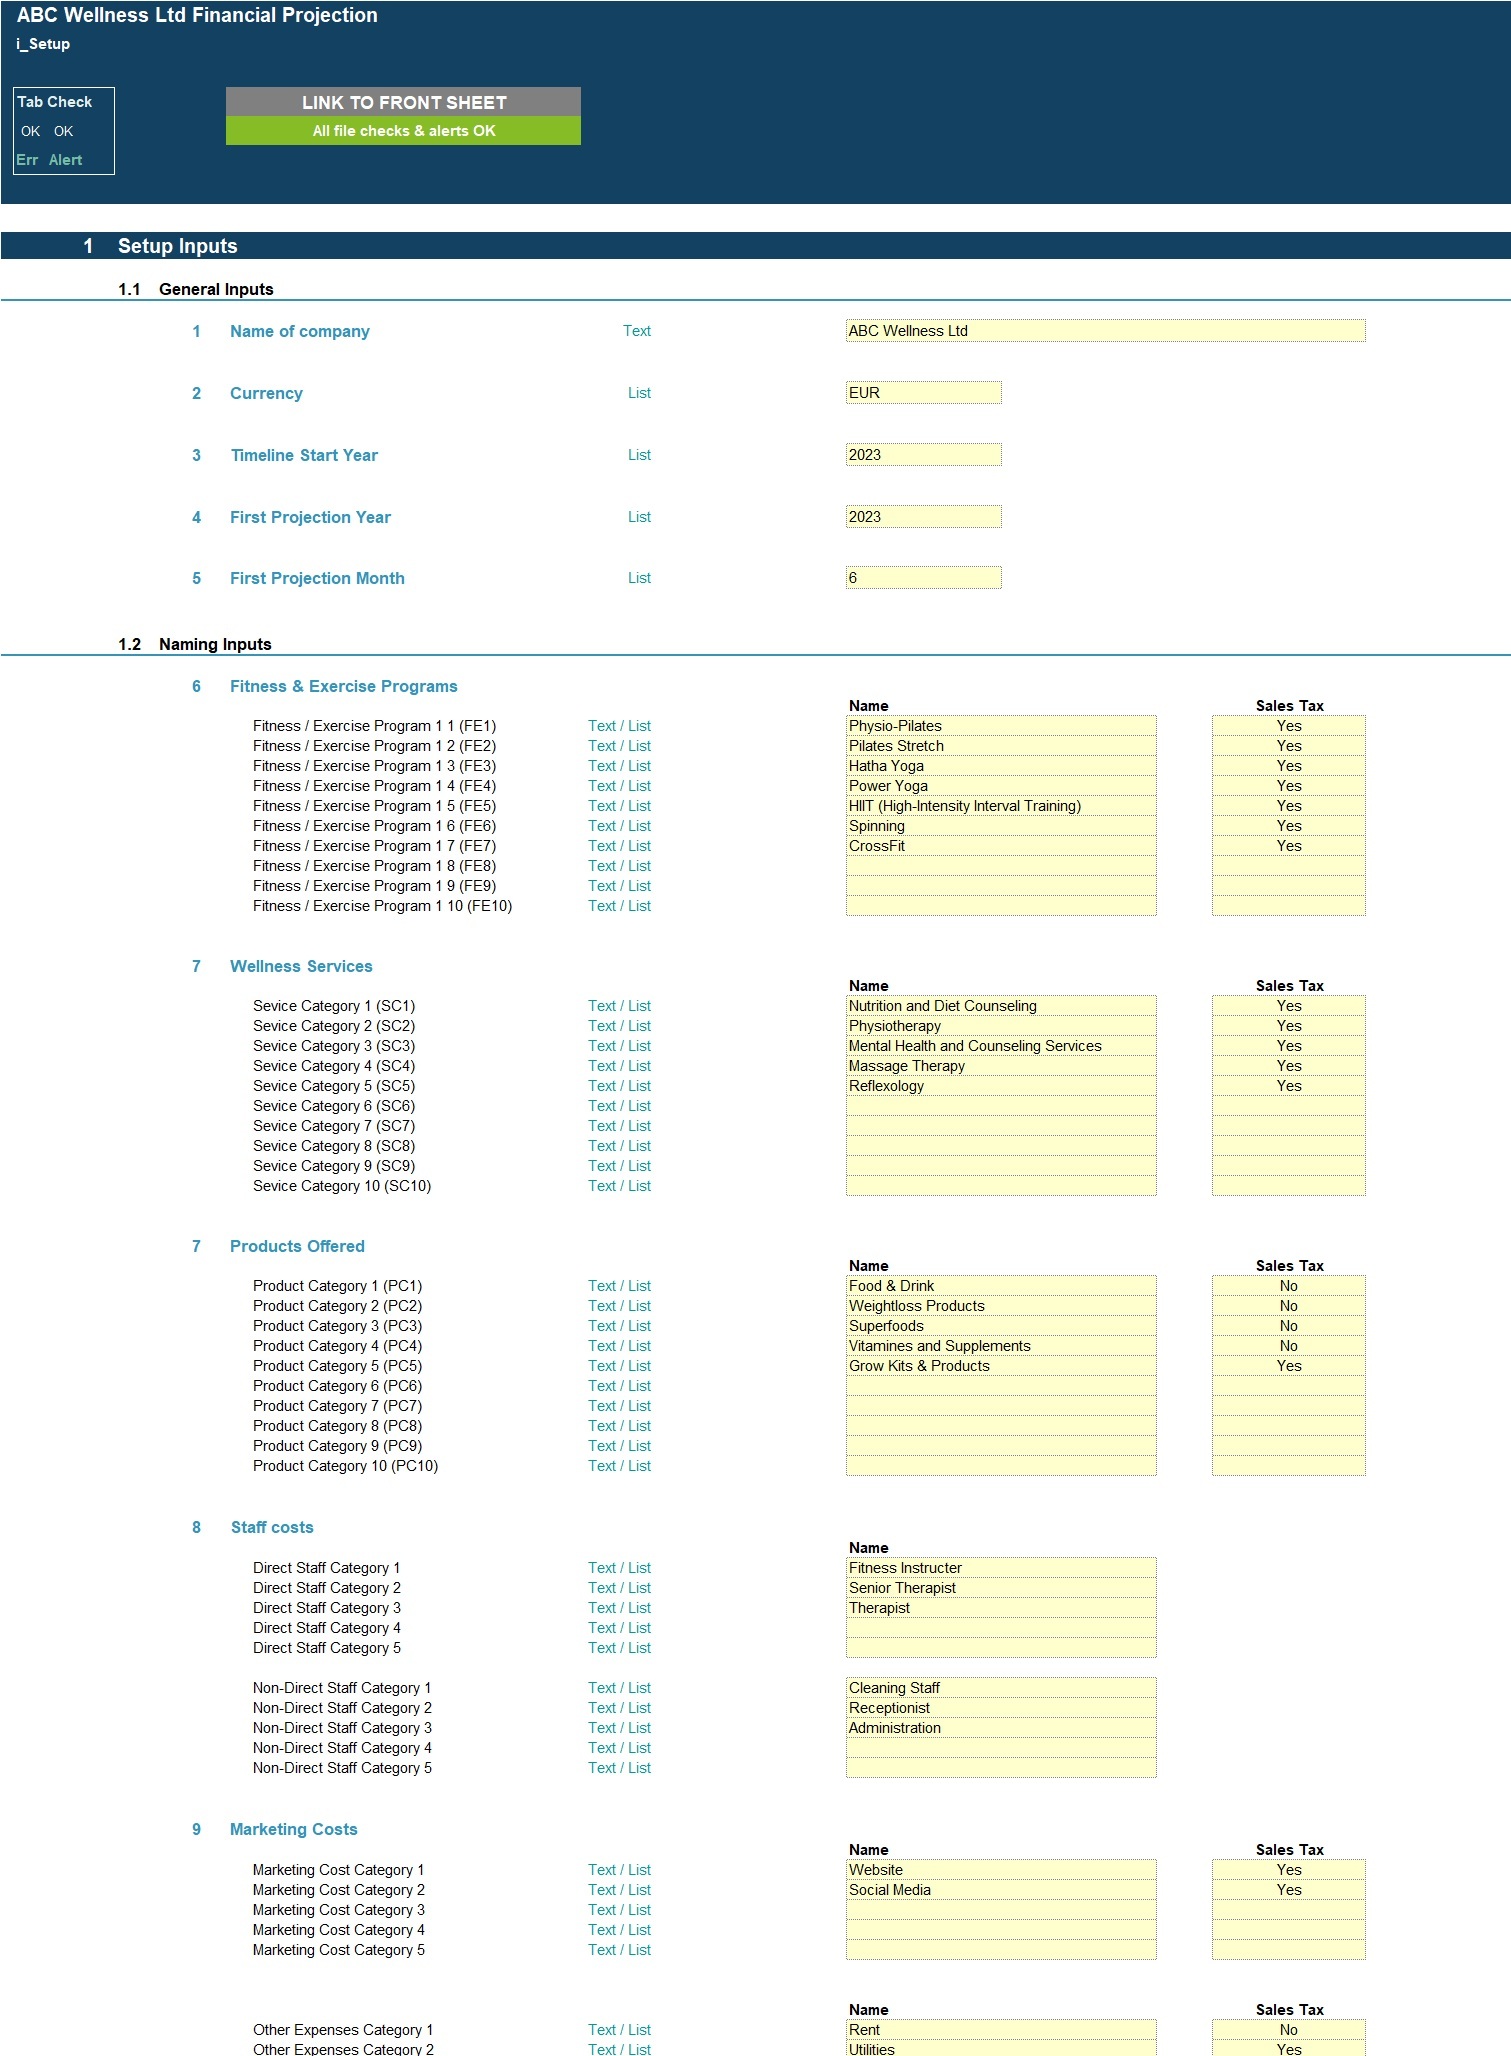
Task: Click empty name cell for Direct Staff Category 5
Action: pyautogui.click(x=1001, y=1648)
